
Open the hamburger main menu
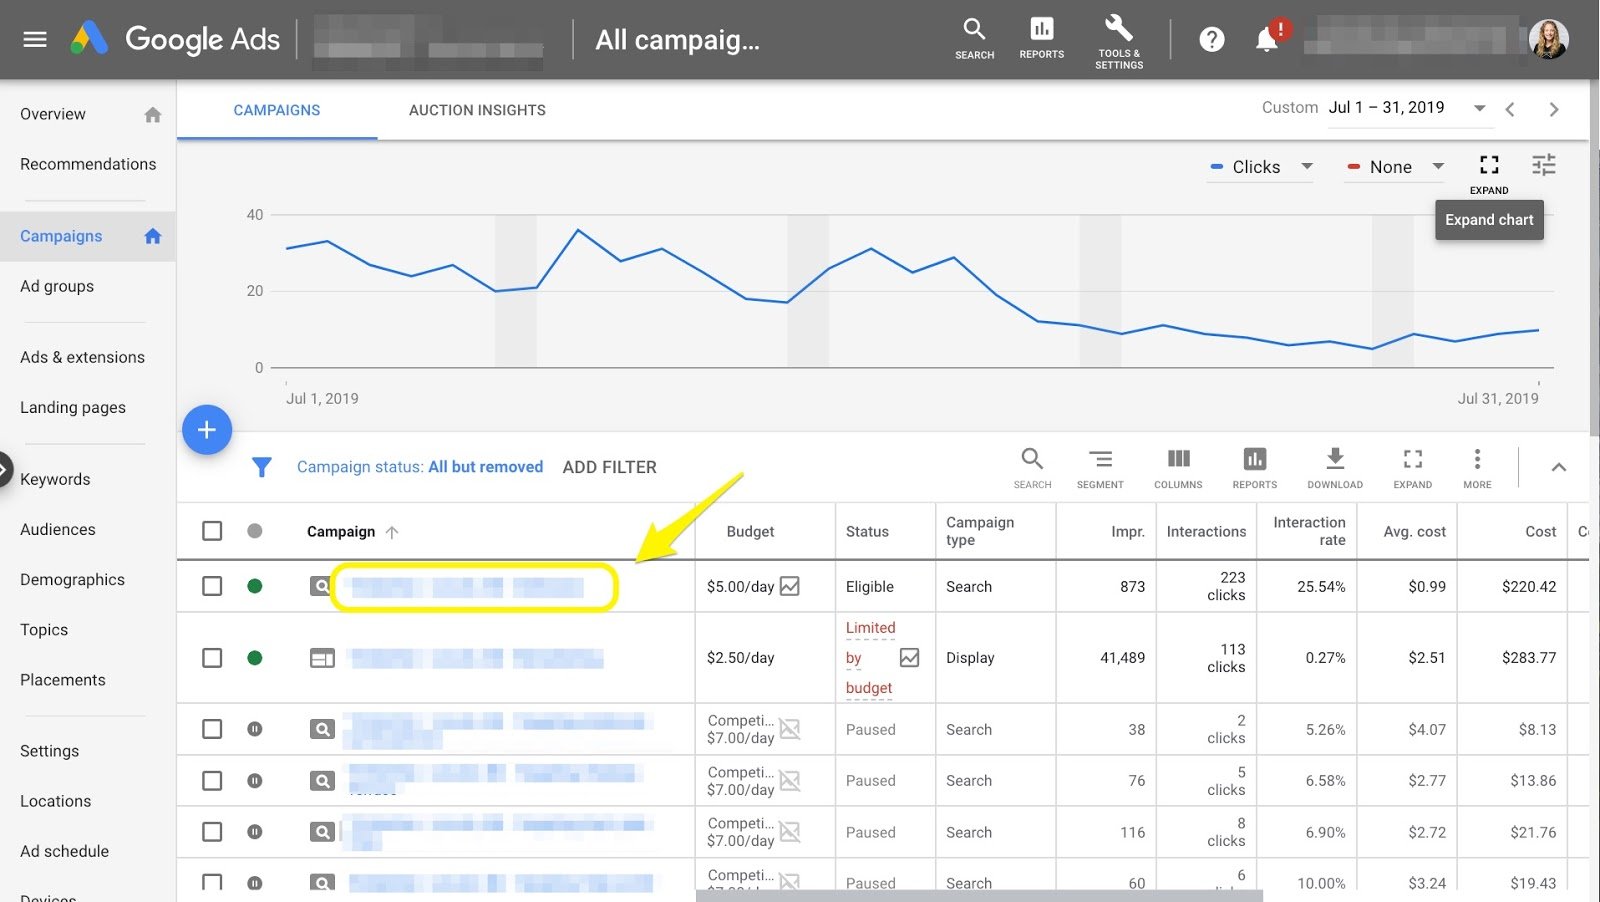tap(35, 39)
